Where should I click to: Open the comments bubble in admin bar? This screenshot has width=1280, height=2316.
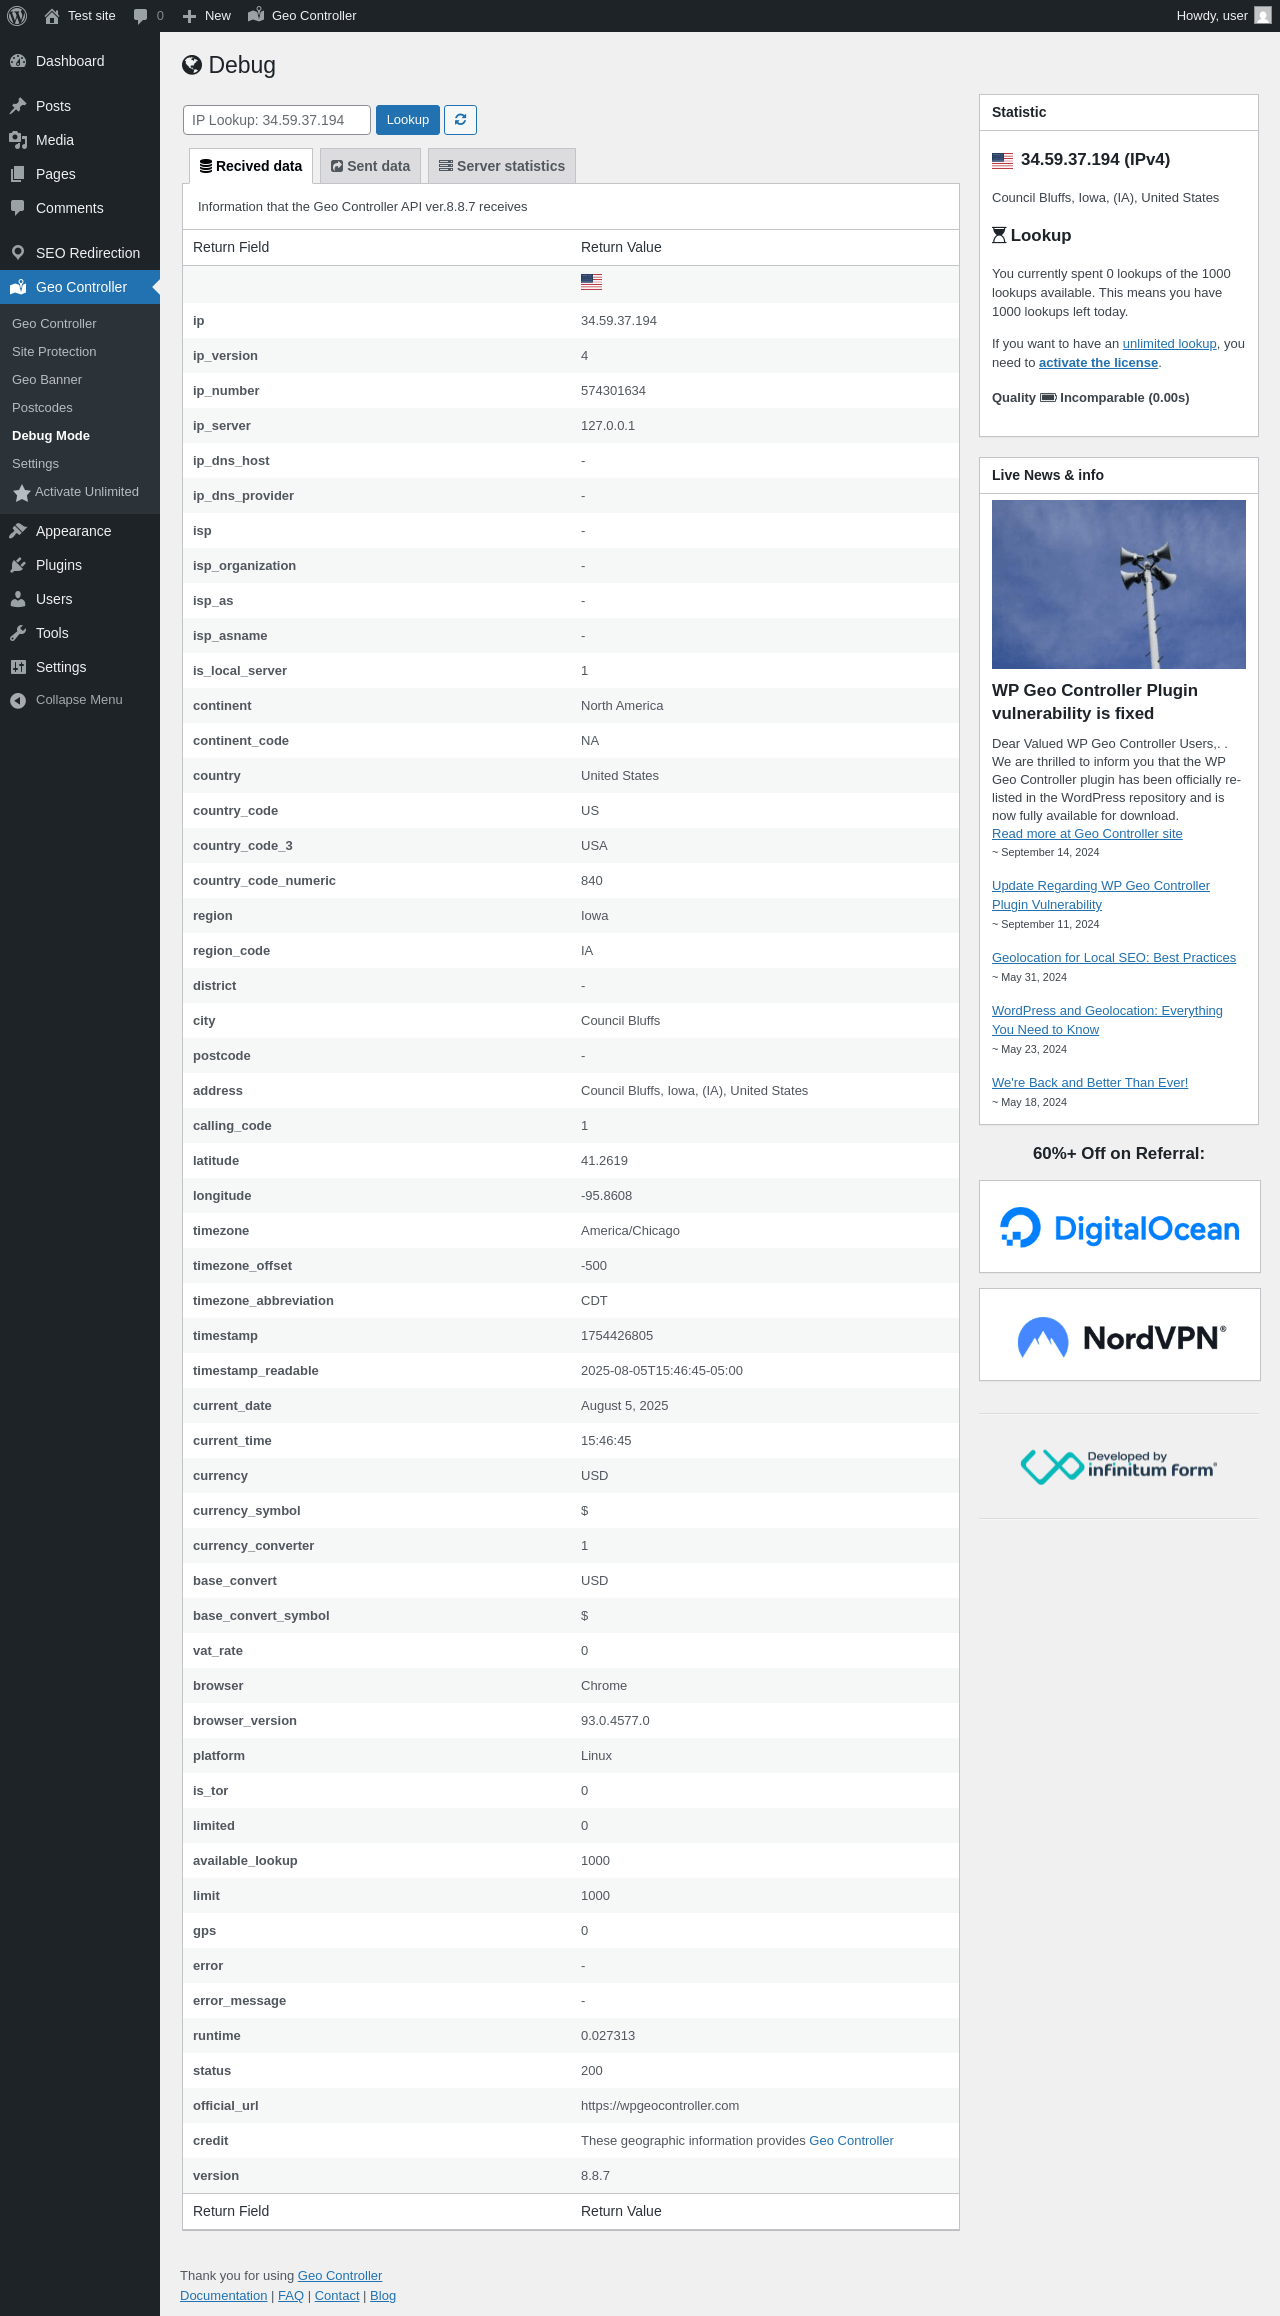tap(140, 16)
